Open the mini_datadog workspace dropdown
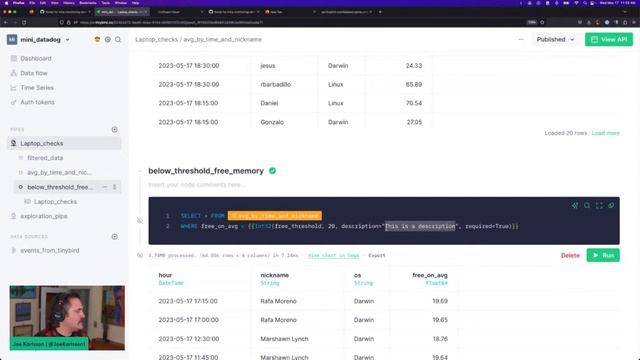This screenshot has width=640, height=360. (x=39, y=40)
